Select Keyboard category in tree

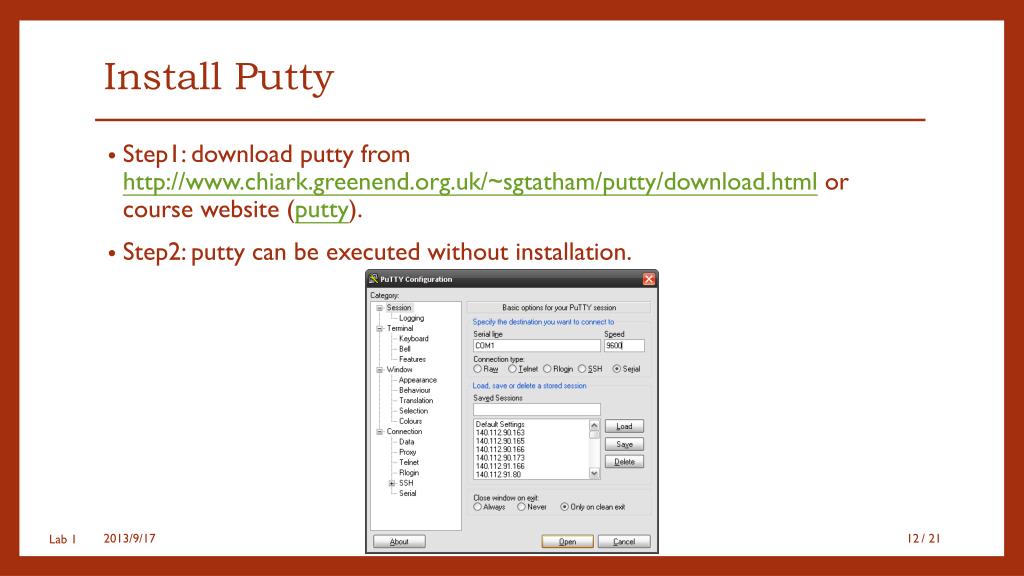[413, 338]
